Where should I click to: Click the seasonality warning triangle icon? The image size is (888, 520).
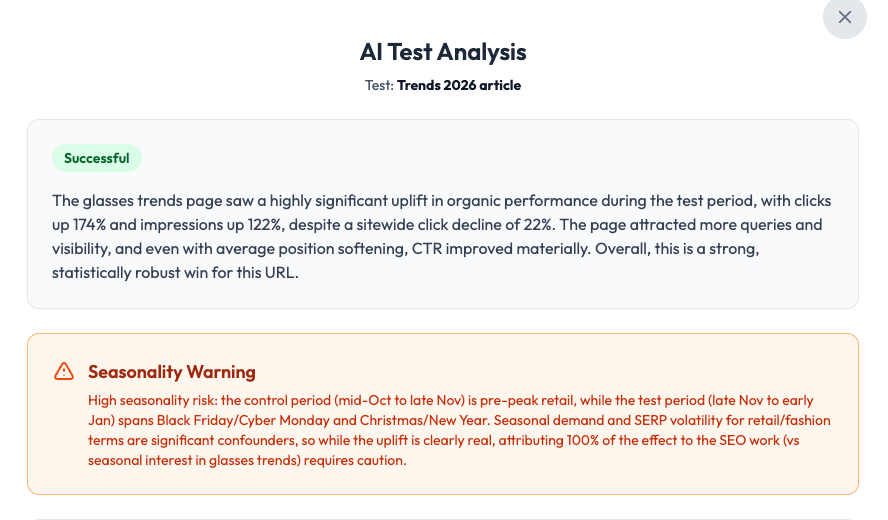(64, 372)
